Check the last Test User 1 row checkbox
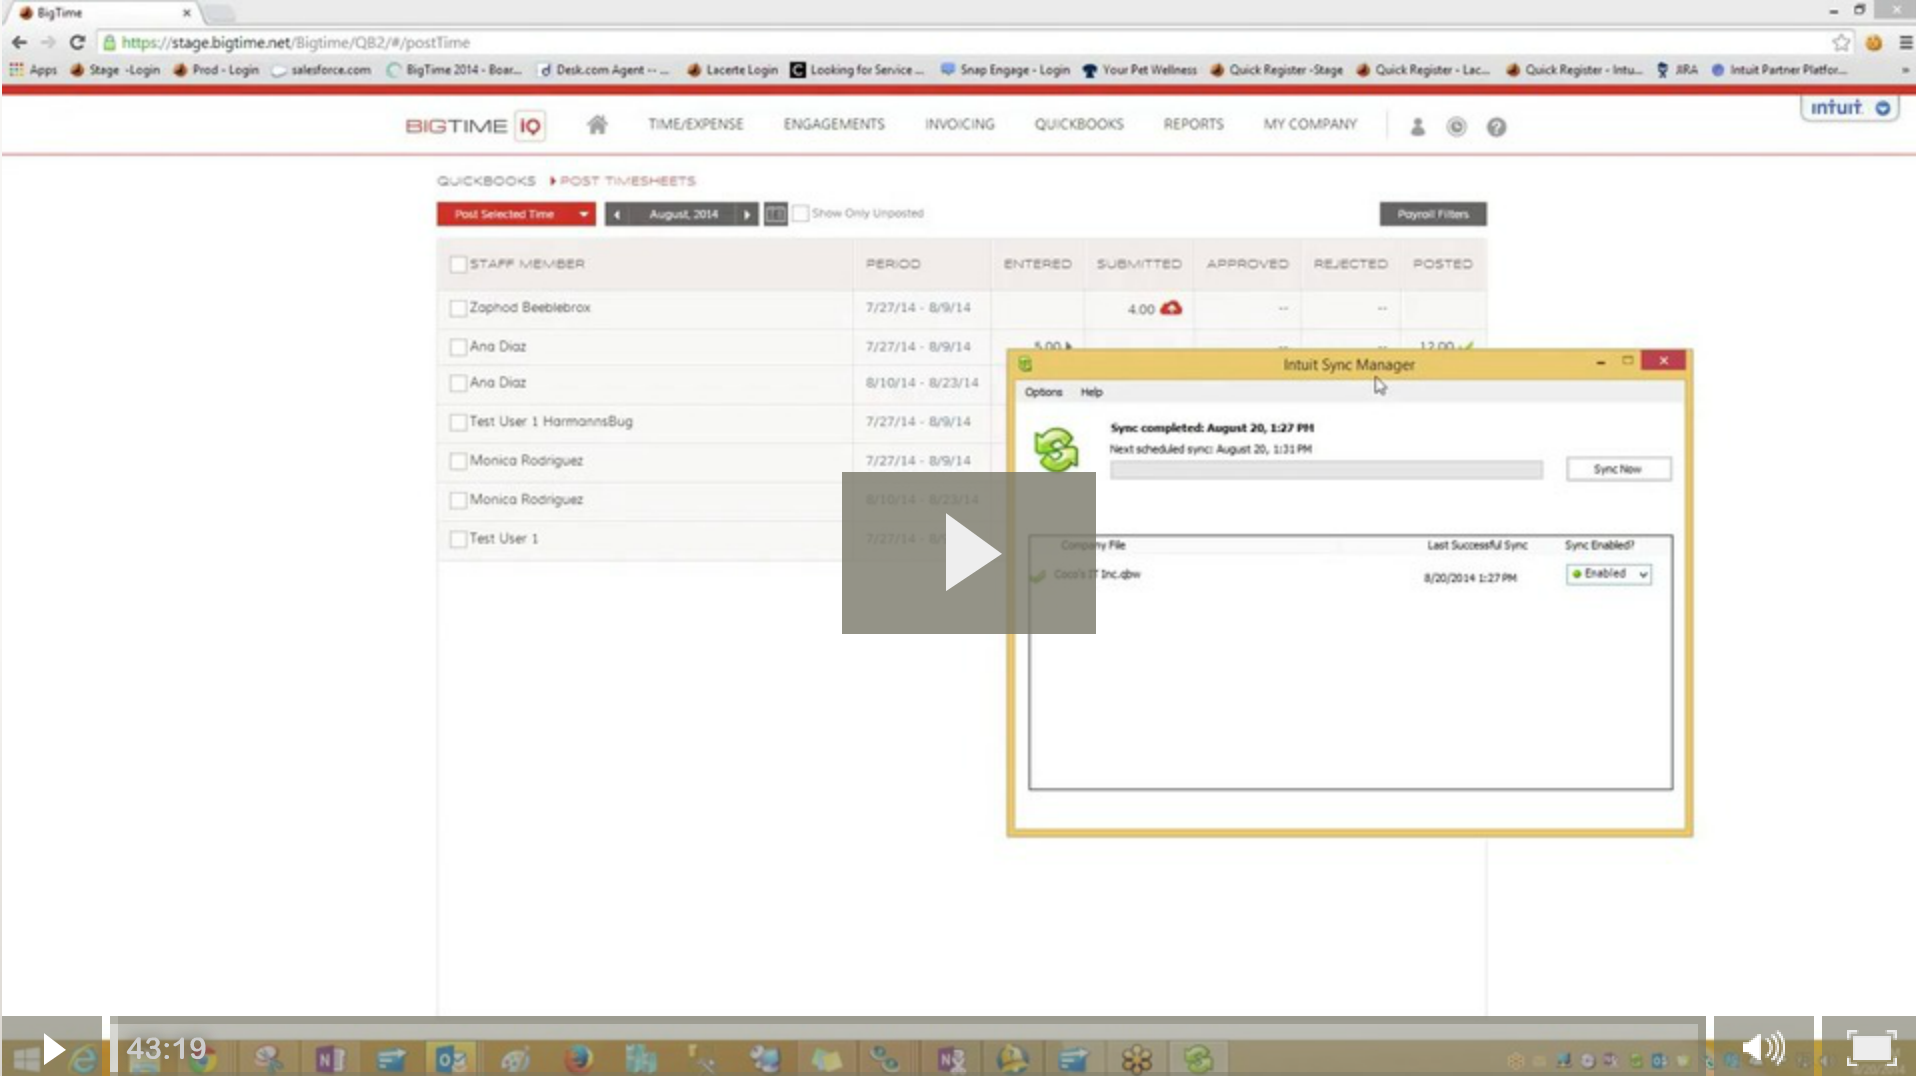Viewport: 1916px width, 1076px height. tap(458, 539)
